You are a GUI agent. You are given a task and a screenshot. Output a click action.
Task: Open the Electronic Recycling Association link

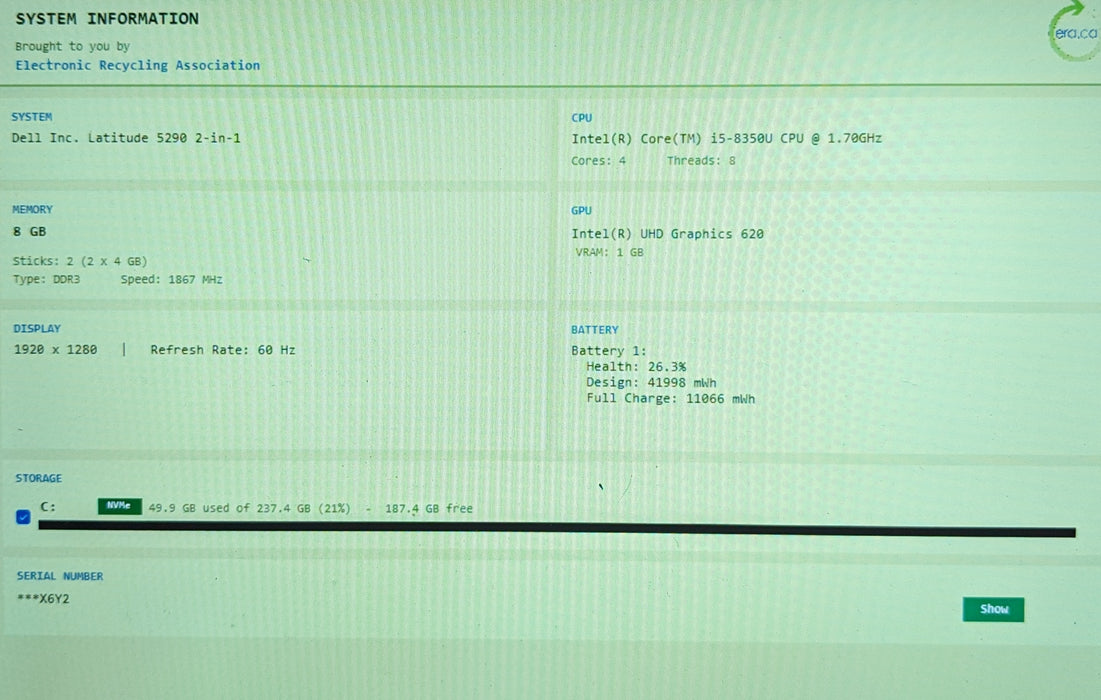pyautogui.click(x=138, y=65)
